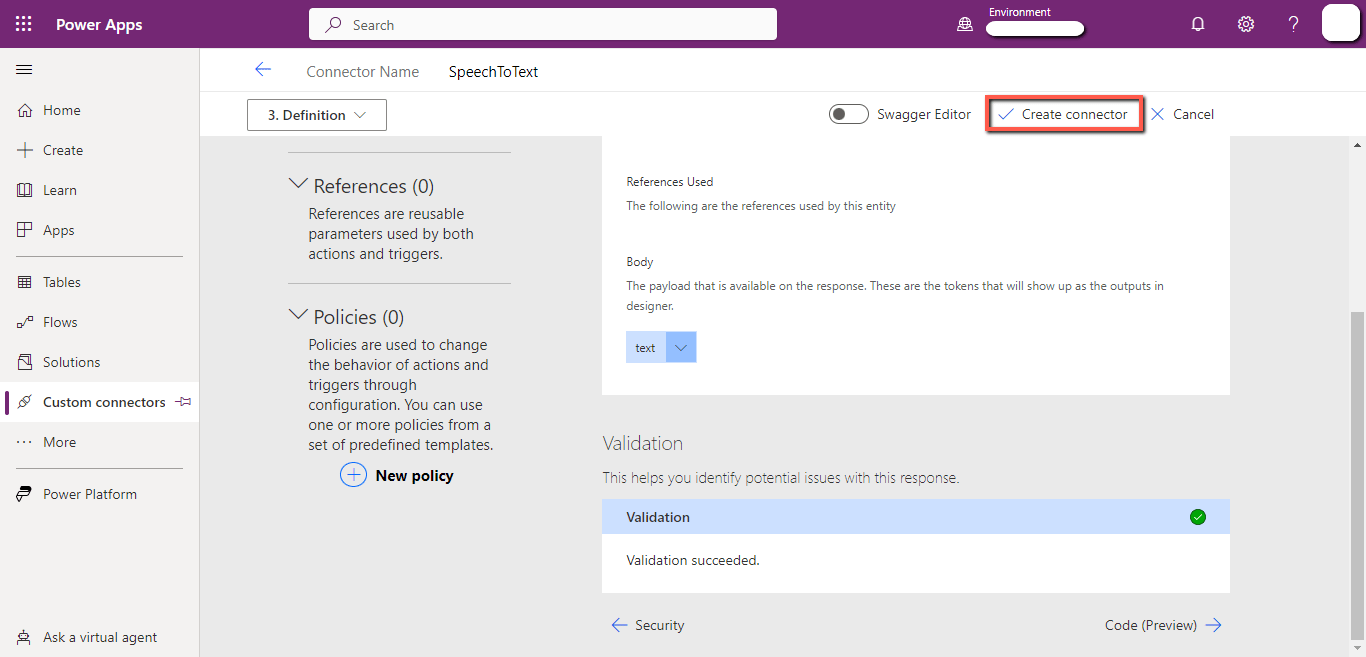Click the Flows icon in sidebar
Viewport: 1366px width, 657px height.
click(x=25, y=322)
